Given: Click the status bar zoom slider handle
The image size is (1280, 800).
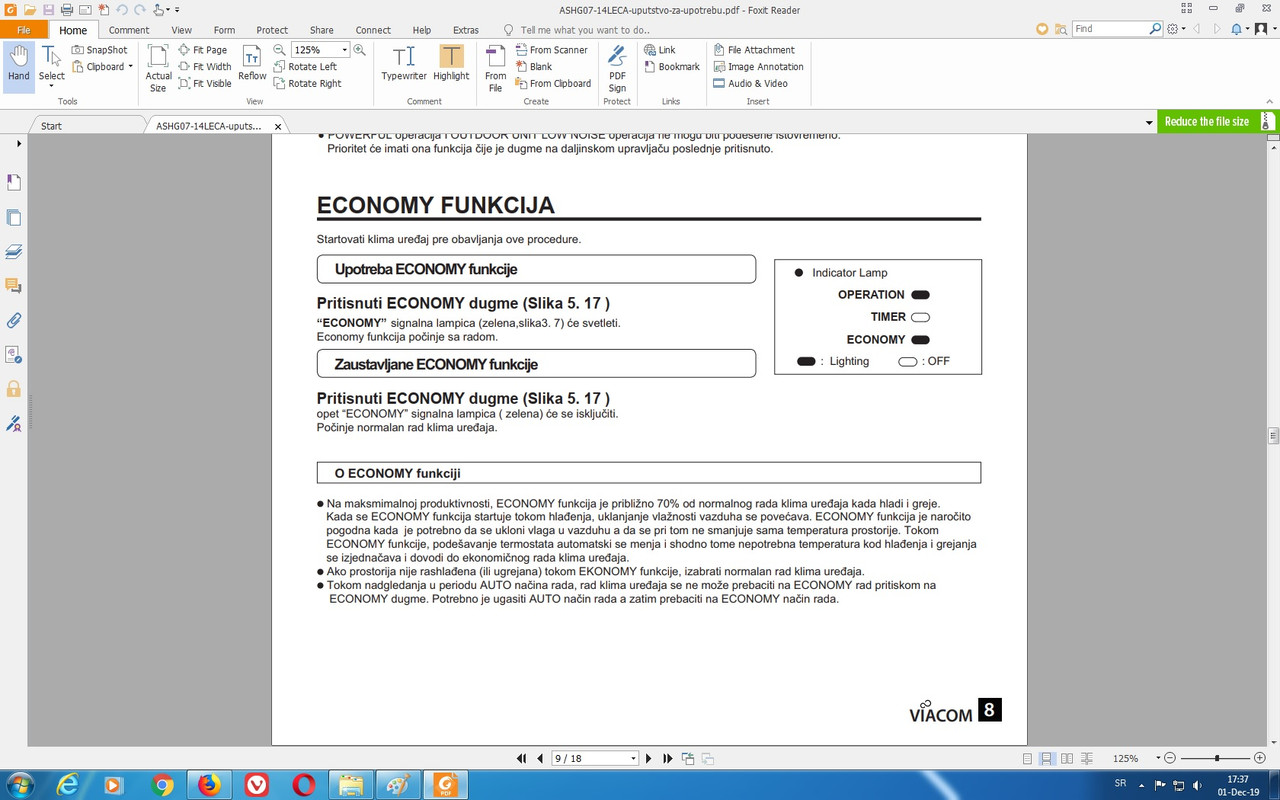Looking at the screenshot, I should (1216, 759).
